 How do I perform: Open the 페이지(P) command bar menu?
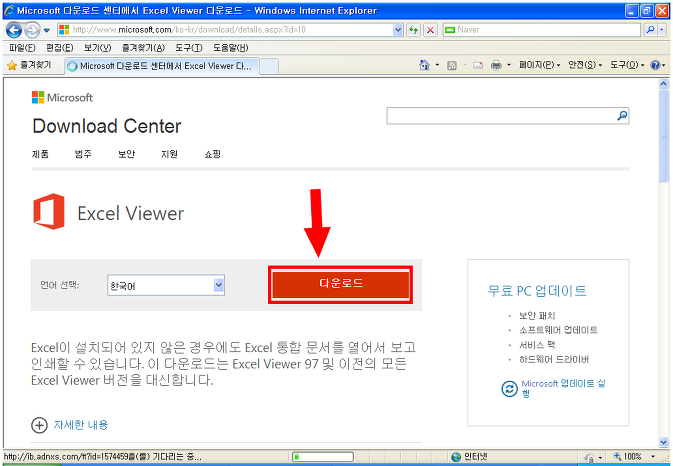[540, 65]
